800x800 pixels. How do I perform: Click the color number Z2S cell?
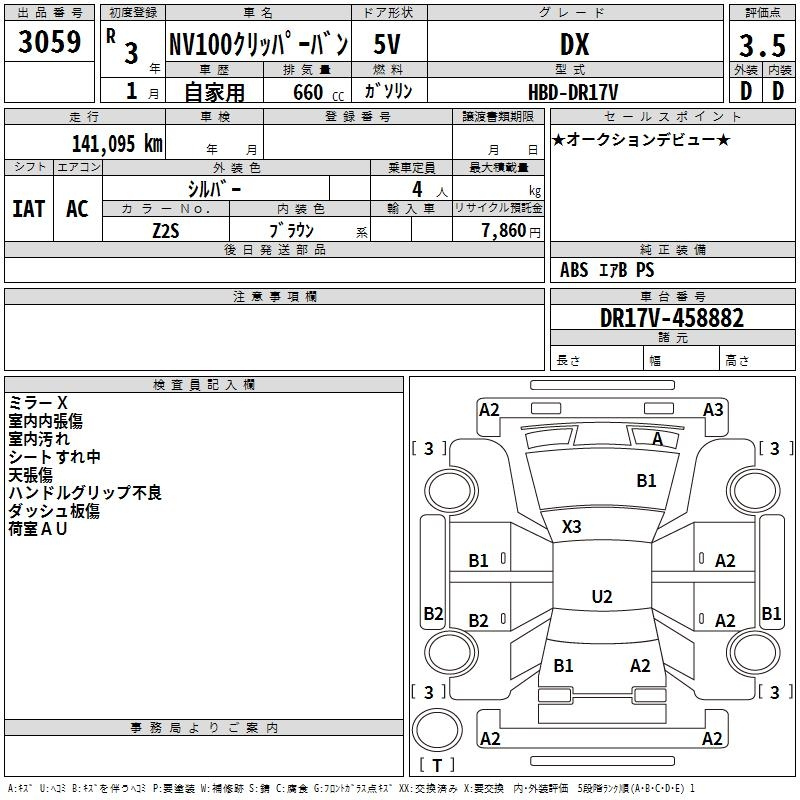click(x=165, y=231)
